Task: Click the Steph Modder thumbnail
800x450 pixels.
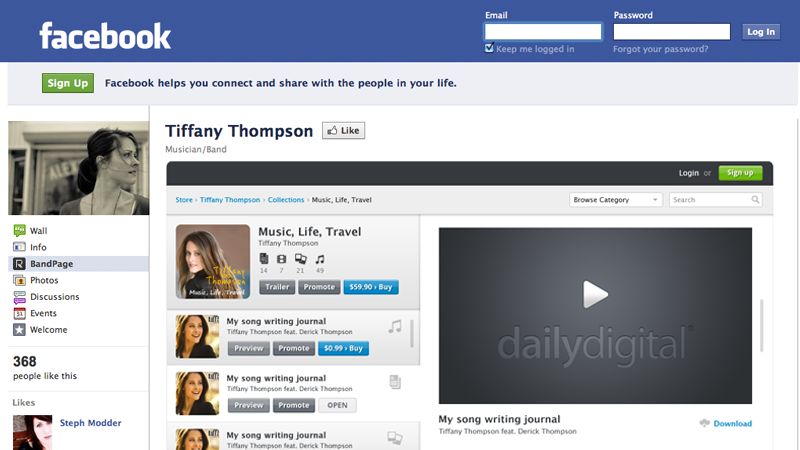Action: pos(33,433)
